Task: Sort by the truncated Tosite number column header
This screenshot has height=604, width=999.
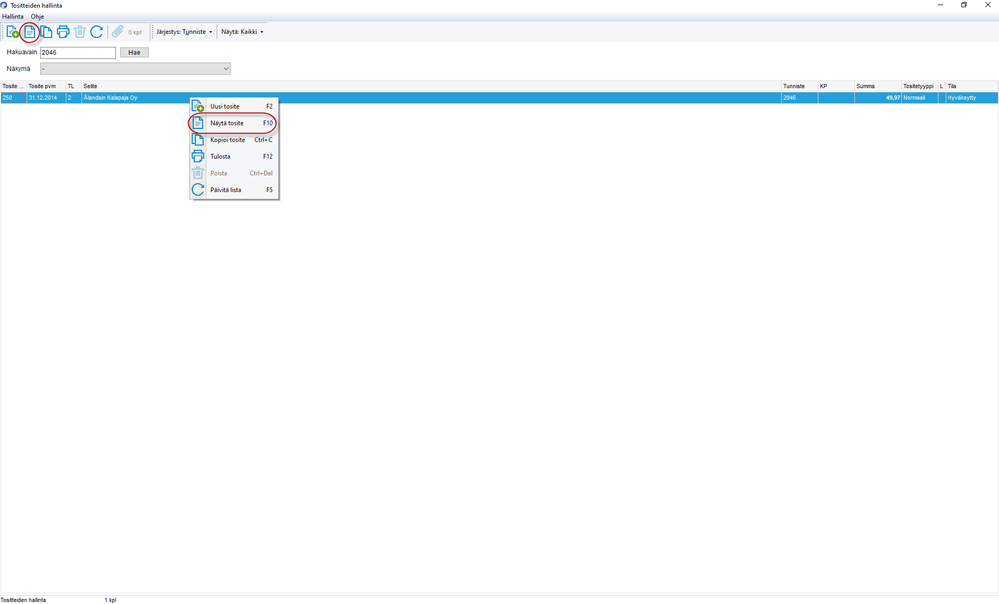Action: [13, 86]
